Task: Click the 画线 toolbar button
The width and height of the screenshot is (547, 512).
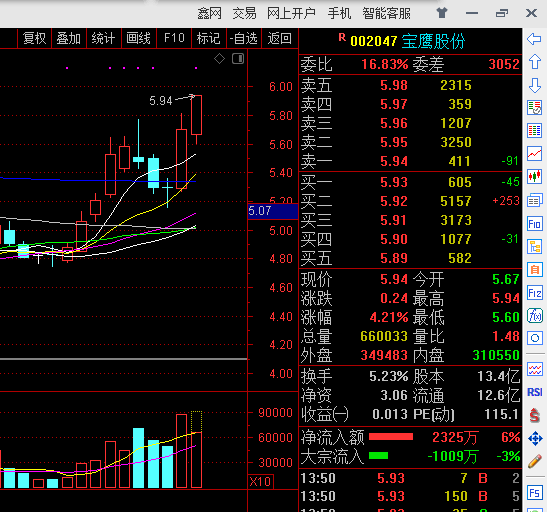Action: click(138, 38)
